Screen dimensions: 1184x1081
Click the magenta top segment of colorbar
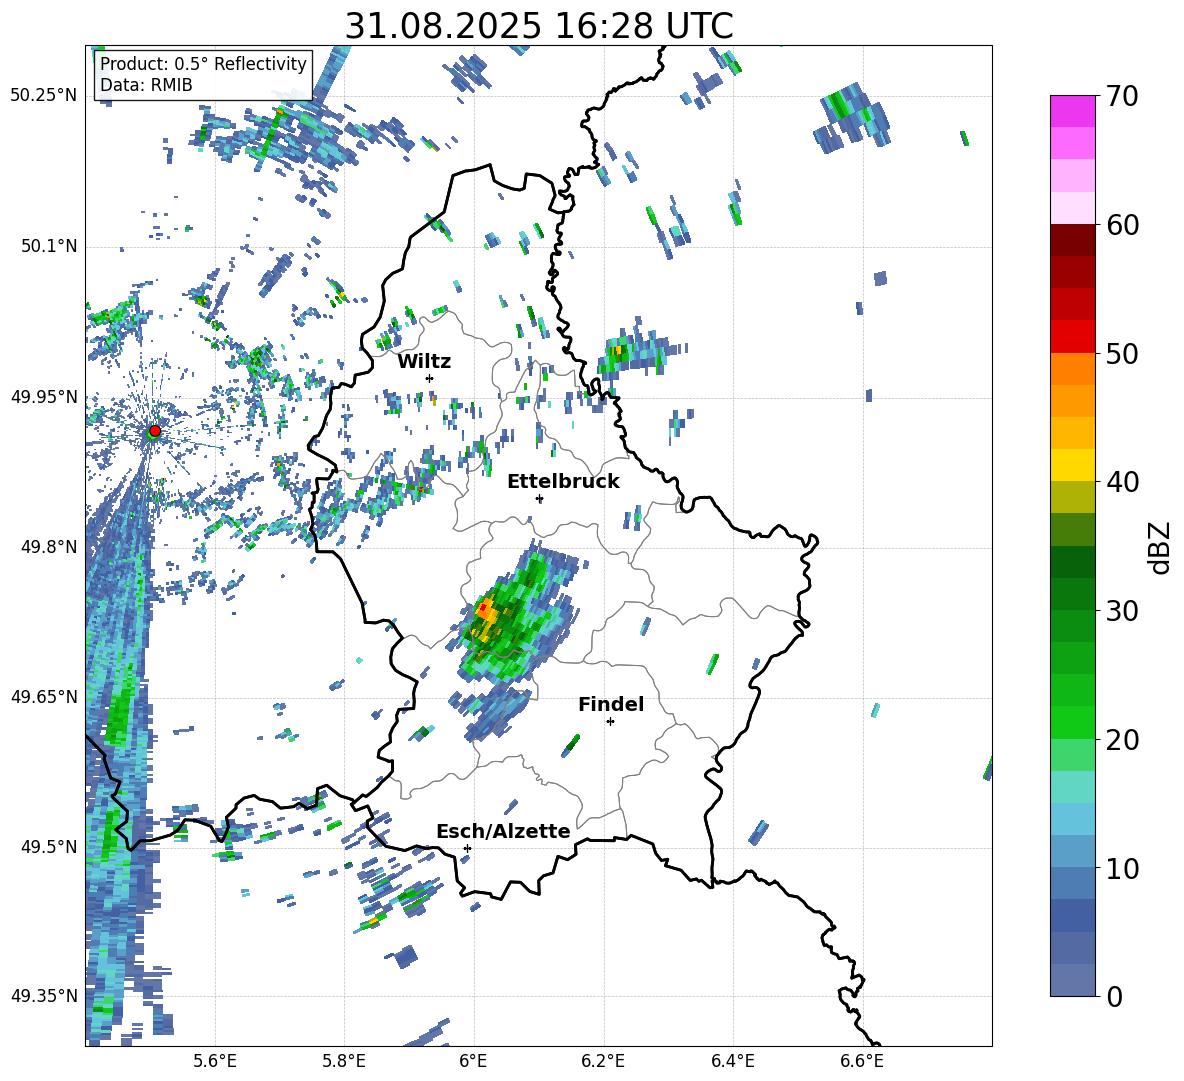(1072, 111)
